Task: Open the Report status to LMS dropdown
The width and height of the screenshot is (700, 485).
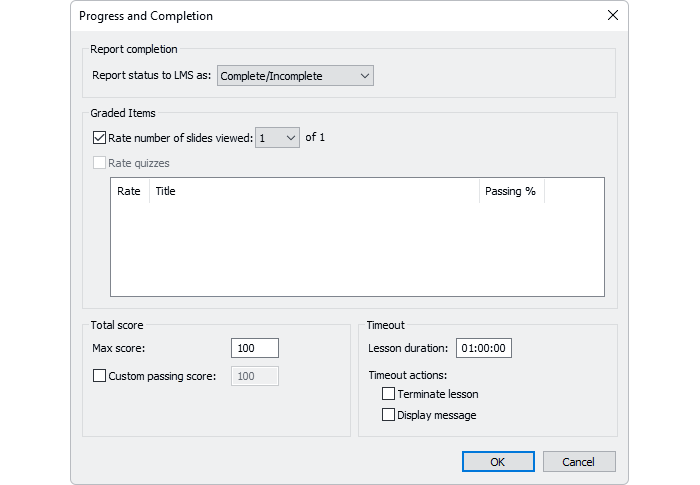Action: pos(295,76)
